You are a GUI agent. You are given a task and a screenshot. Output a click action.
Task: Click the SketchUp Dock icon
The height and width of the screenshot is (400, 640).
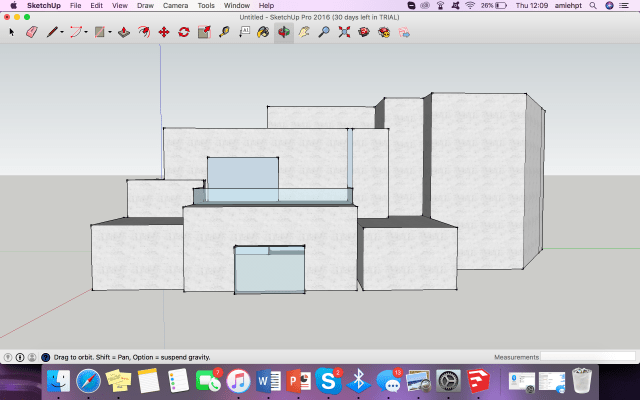coord(478,381)
